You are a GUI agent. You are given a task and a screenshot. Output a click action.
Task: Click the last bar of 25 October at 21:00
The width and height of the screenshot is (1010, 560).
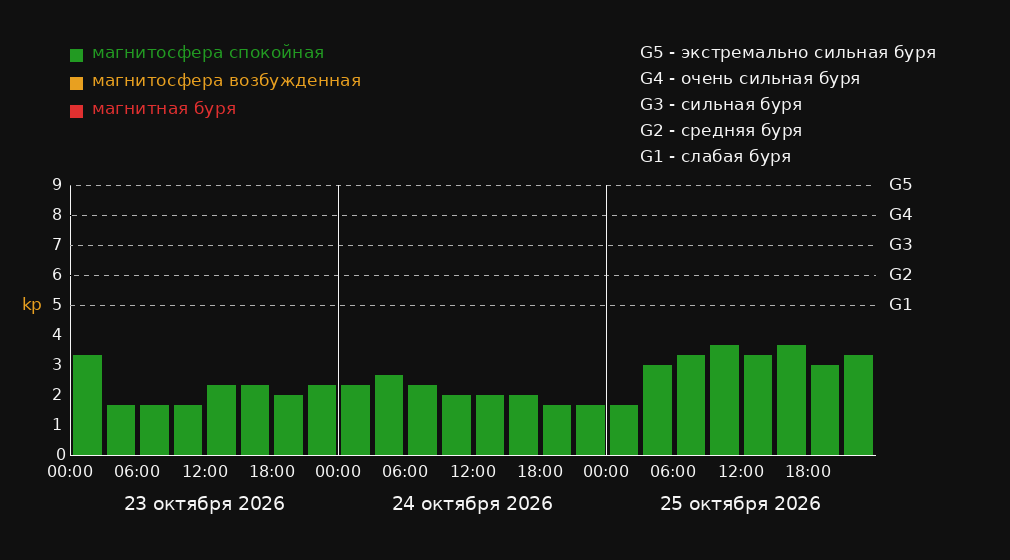(858, 405)
